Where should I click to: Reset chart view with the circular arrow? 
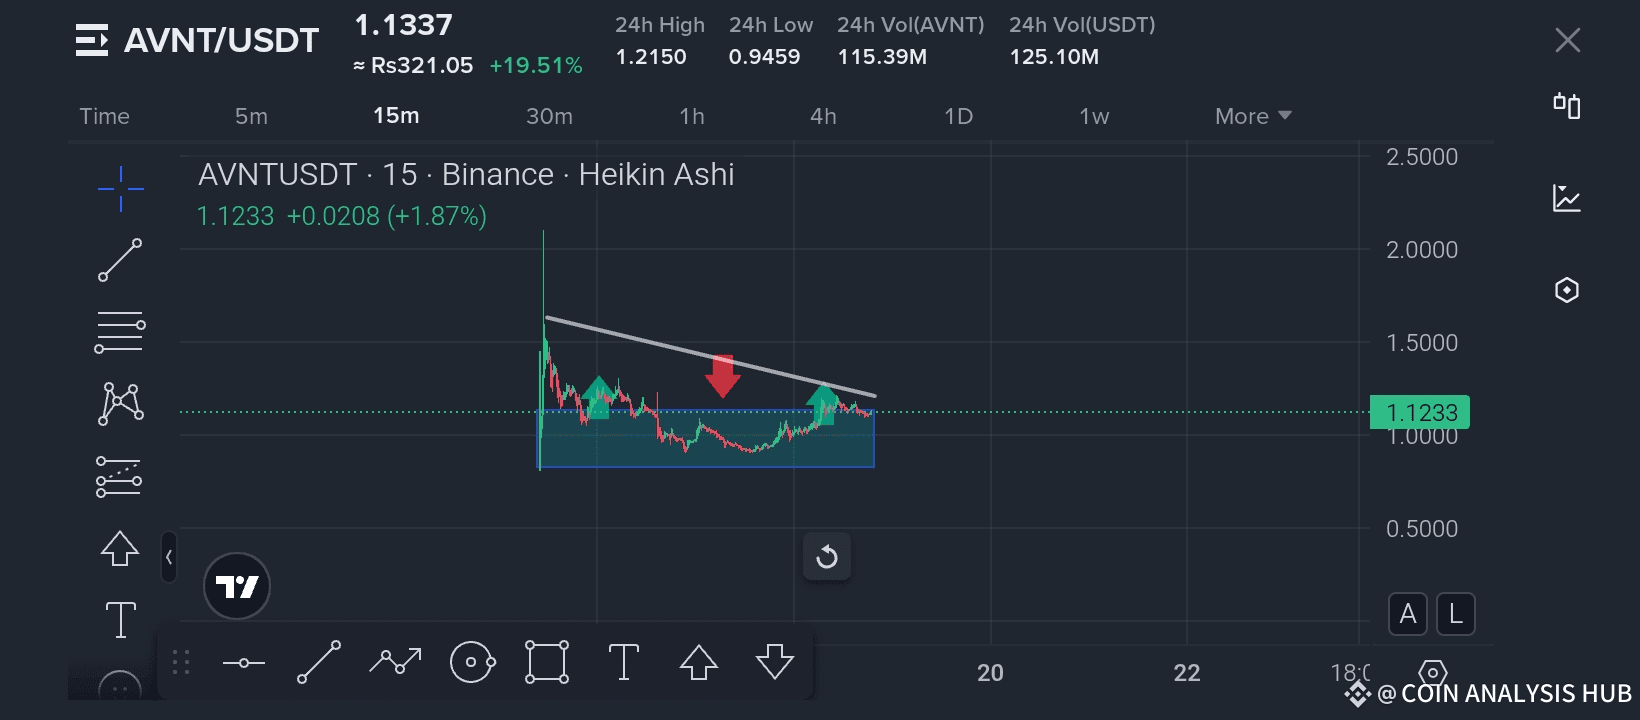tap(827, 557)
